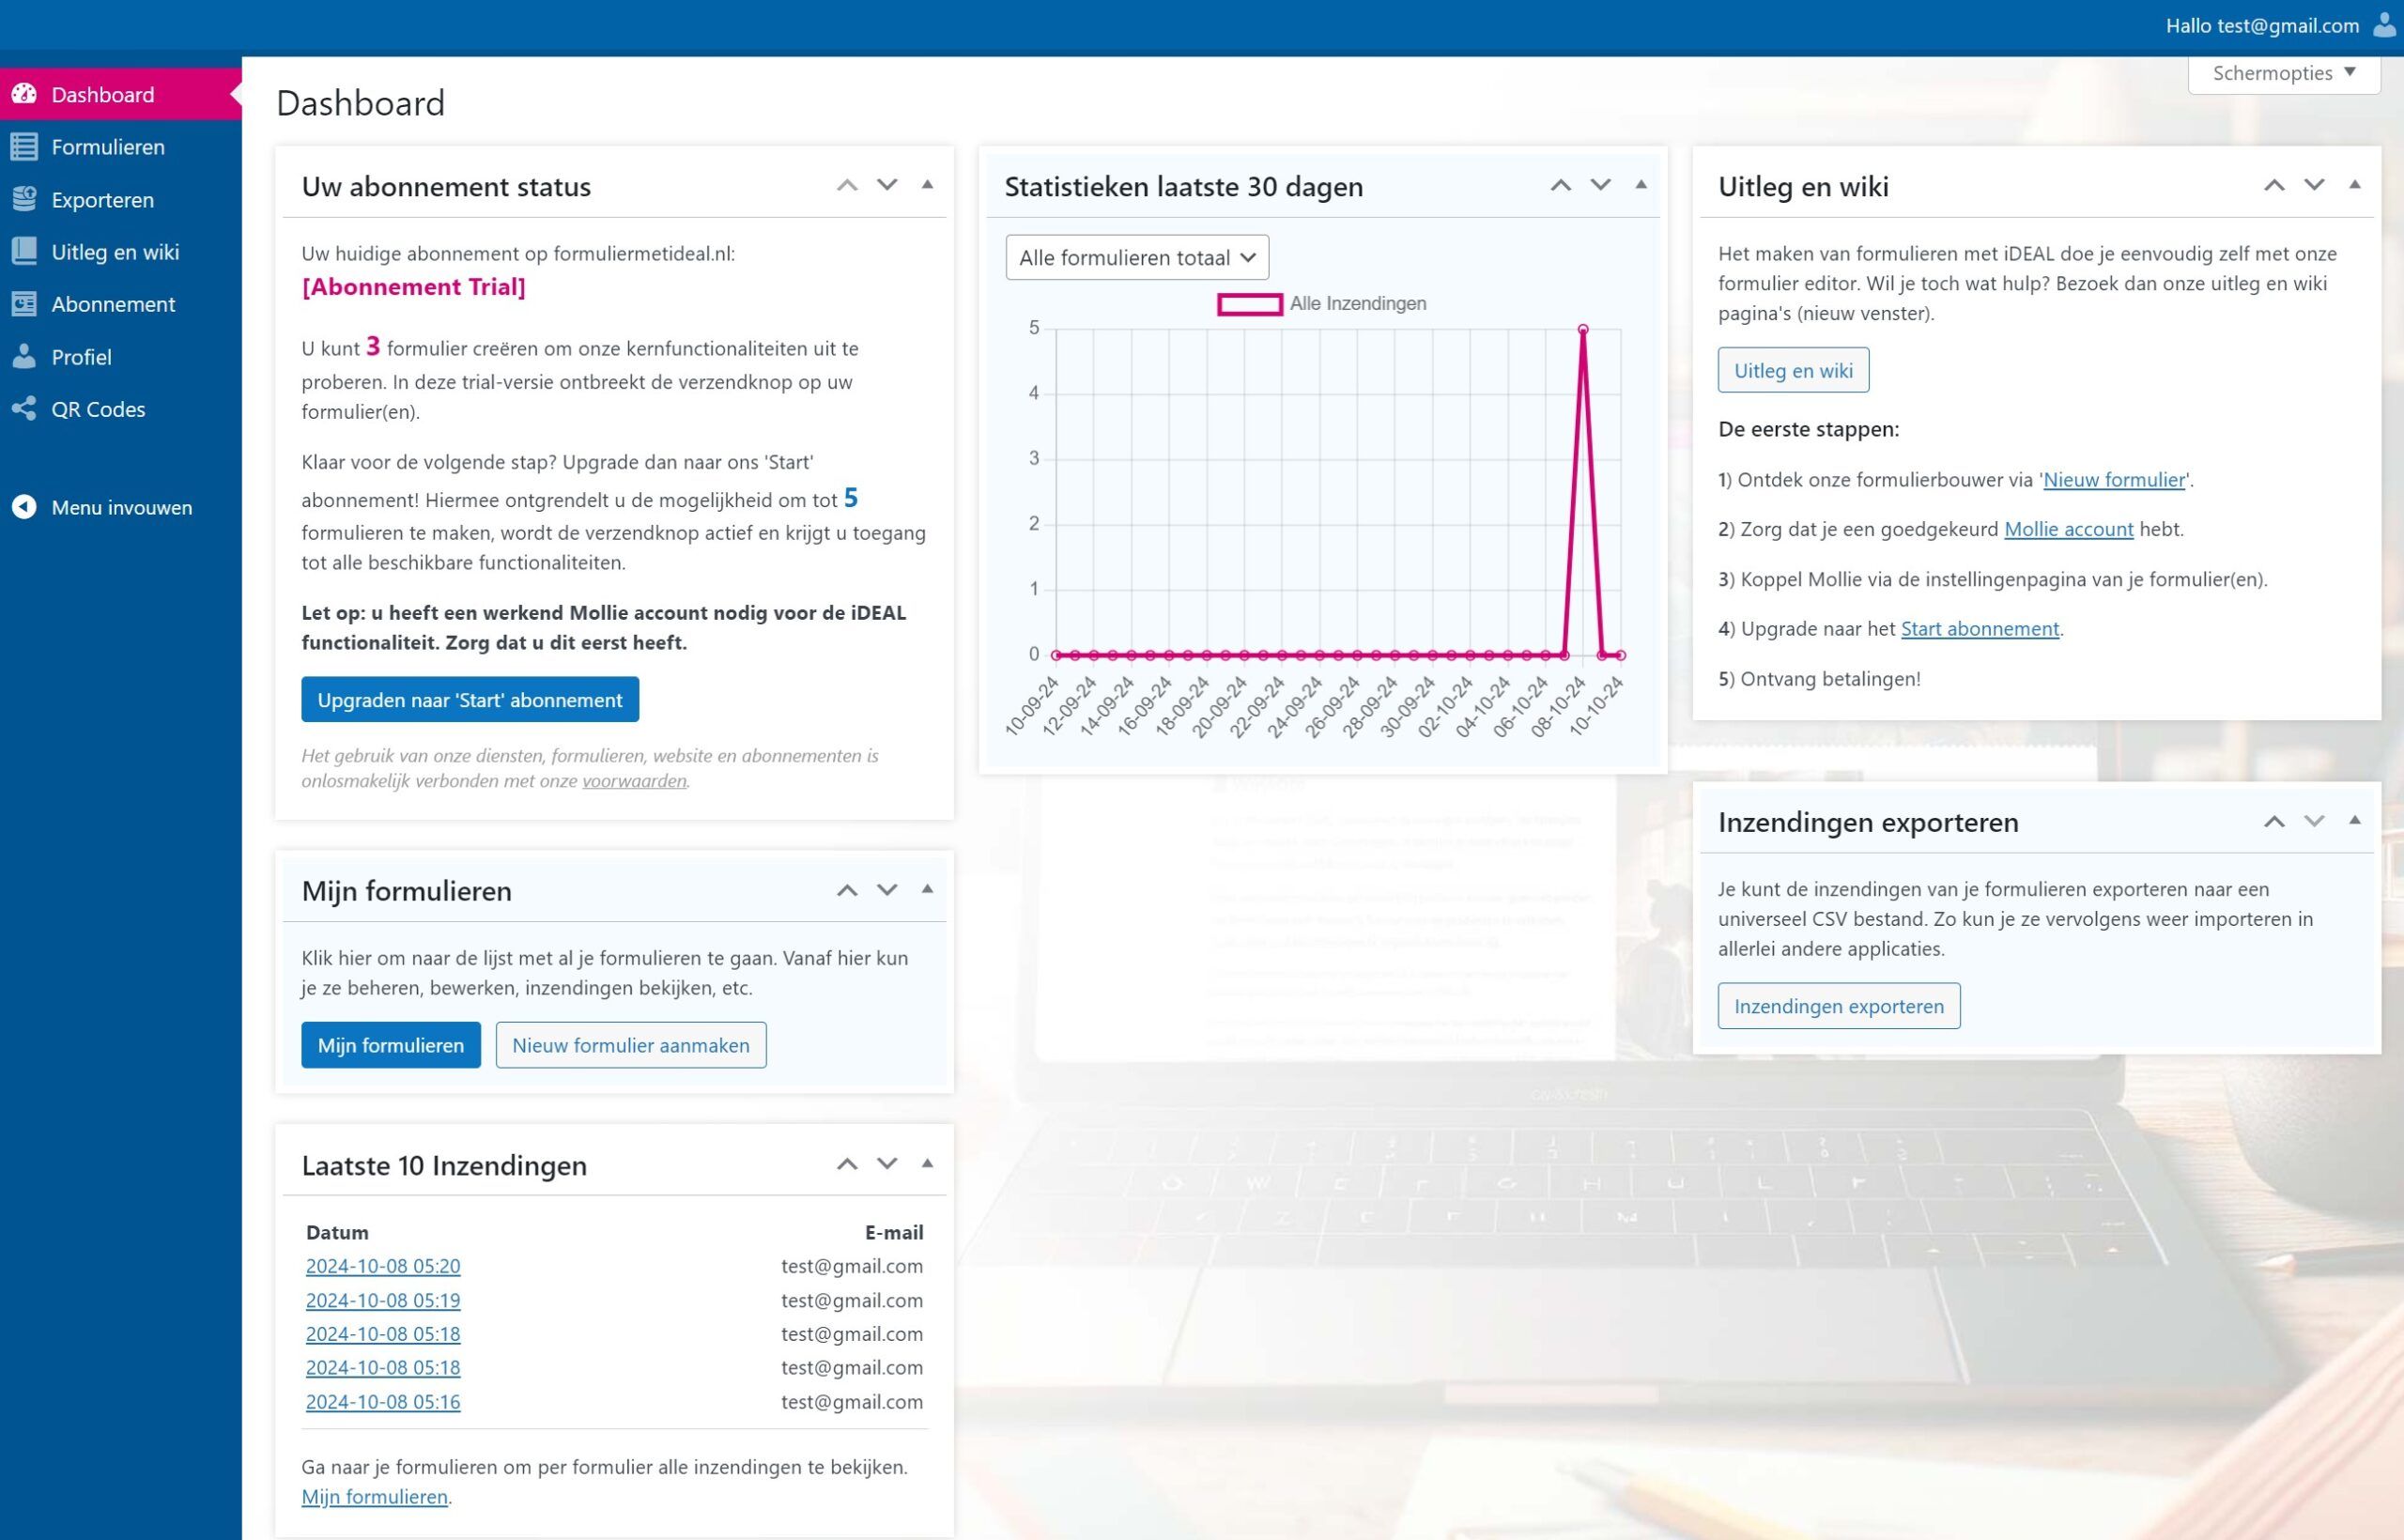
Task: Collapse the 'Uw abonnement status' panel
Action: [927, 184]
